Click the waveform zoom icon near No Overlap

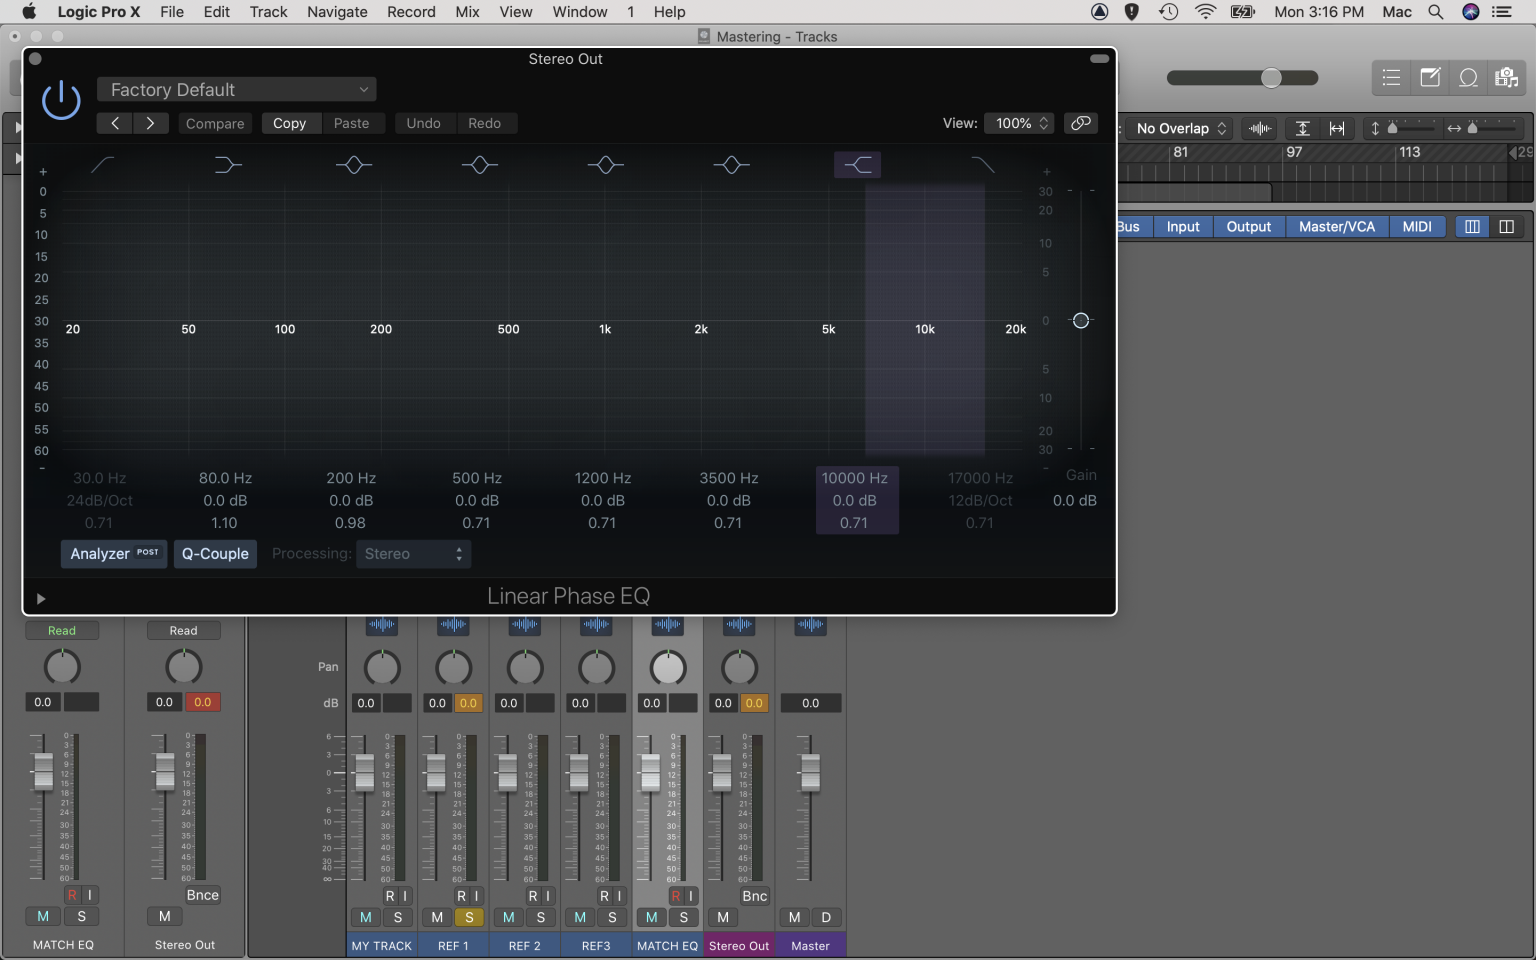tap(1258, 128)
